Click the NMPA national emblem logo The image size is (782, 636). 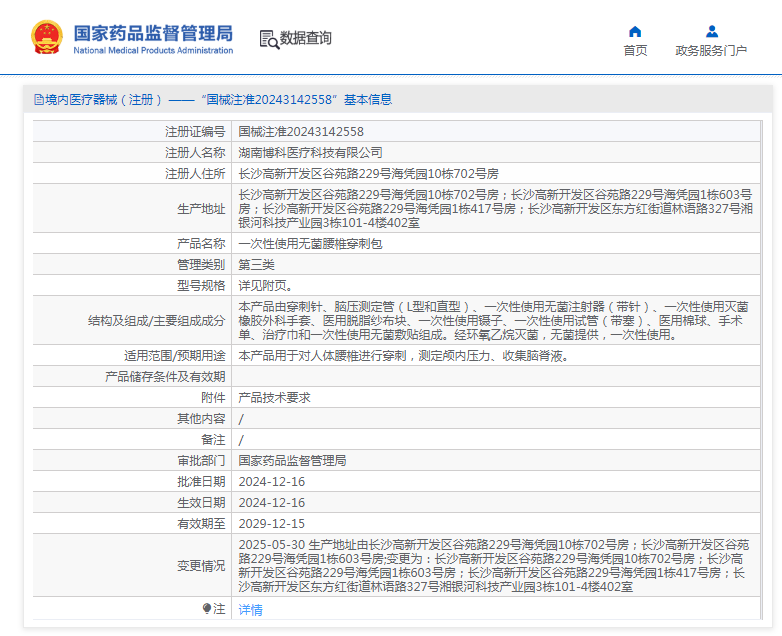46,38
